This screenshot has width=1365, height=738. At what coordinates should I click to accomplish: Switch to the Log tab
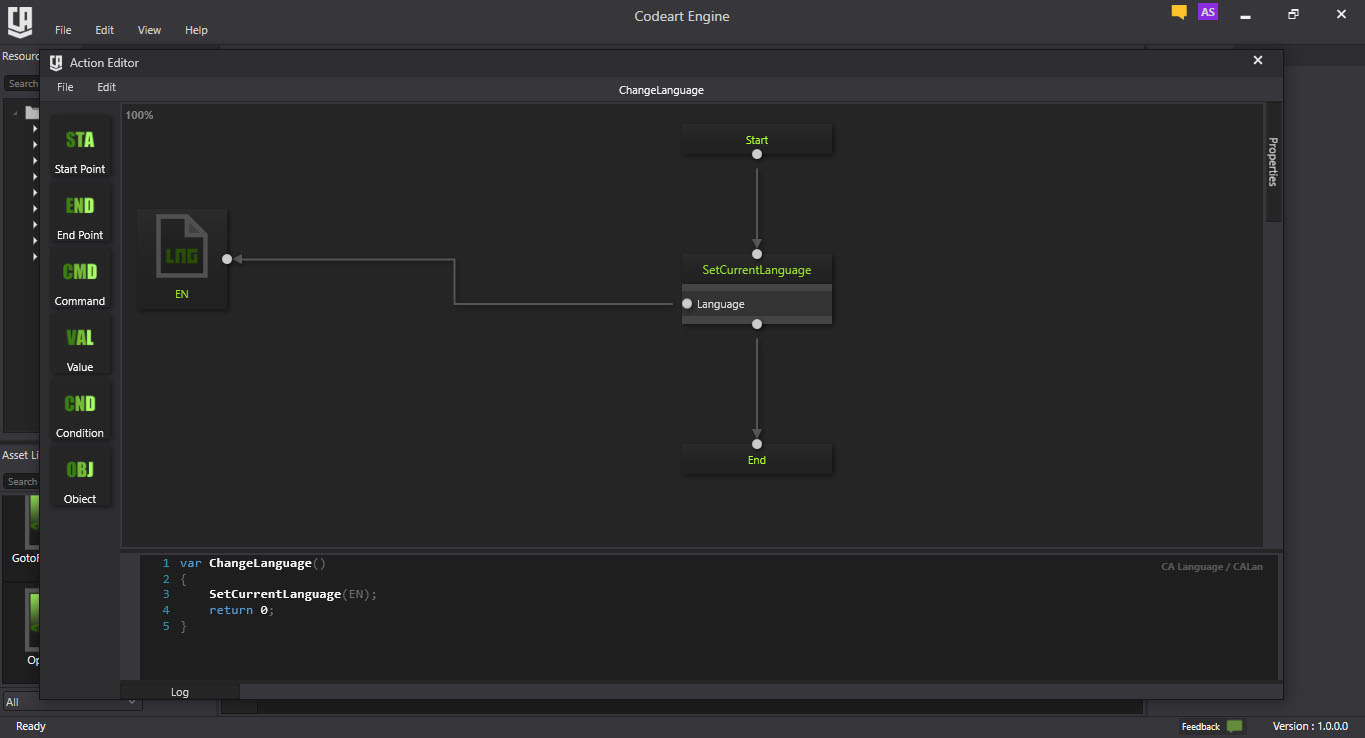coord(180,692)
